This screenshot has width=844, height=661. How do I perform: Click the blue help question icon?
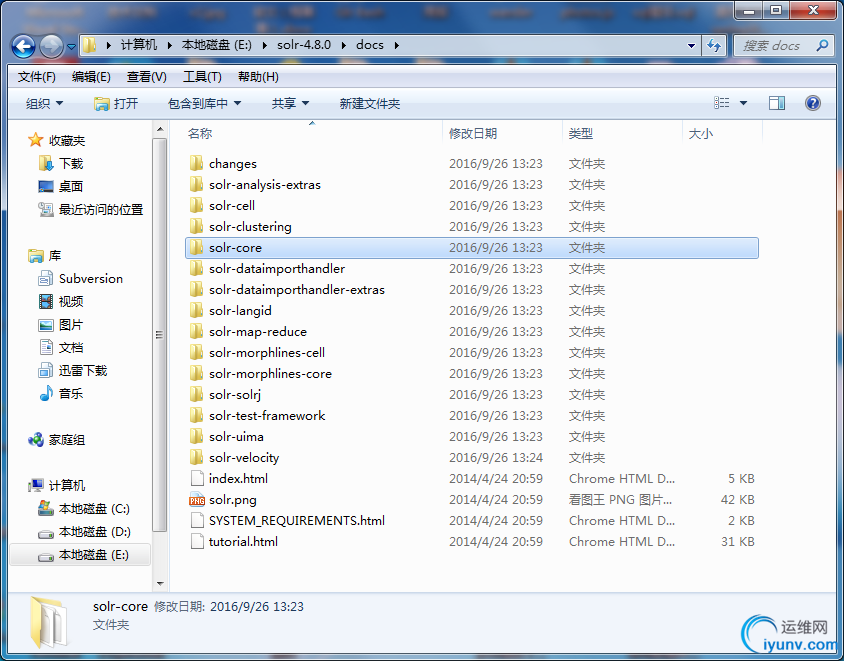tap(813, 103)
